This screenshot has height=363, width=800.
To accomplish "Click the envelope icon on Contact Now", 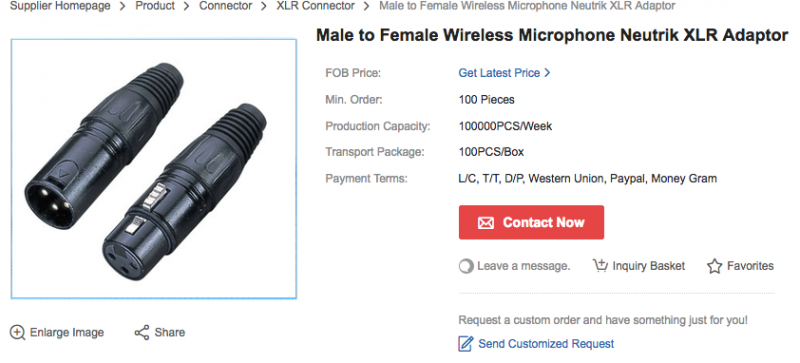I will tap(486, 223).
